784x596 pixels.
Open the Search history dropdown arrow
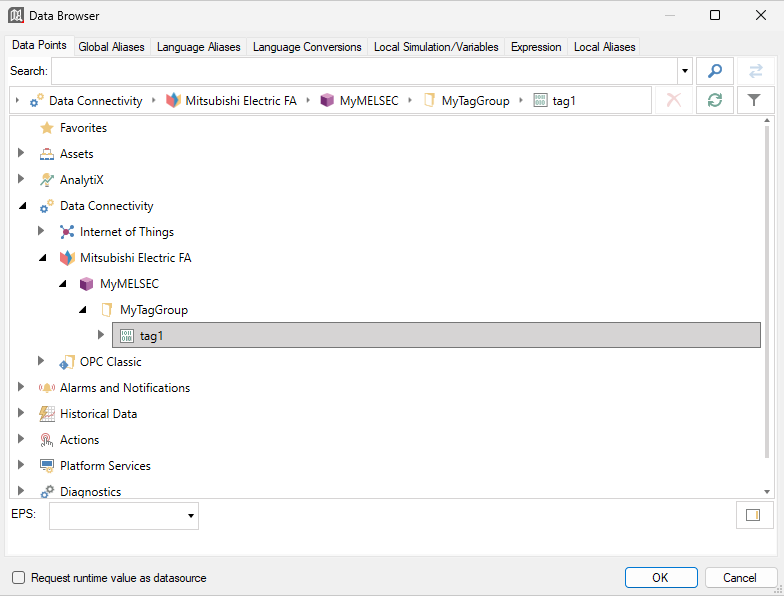684,71
